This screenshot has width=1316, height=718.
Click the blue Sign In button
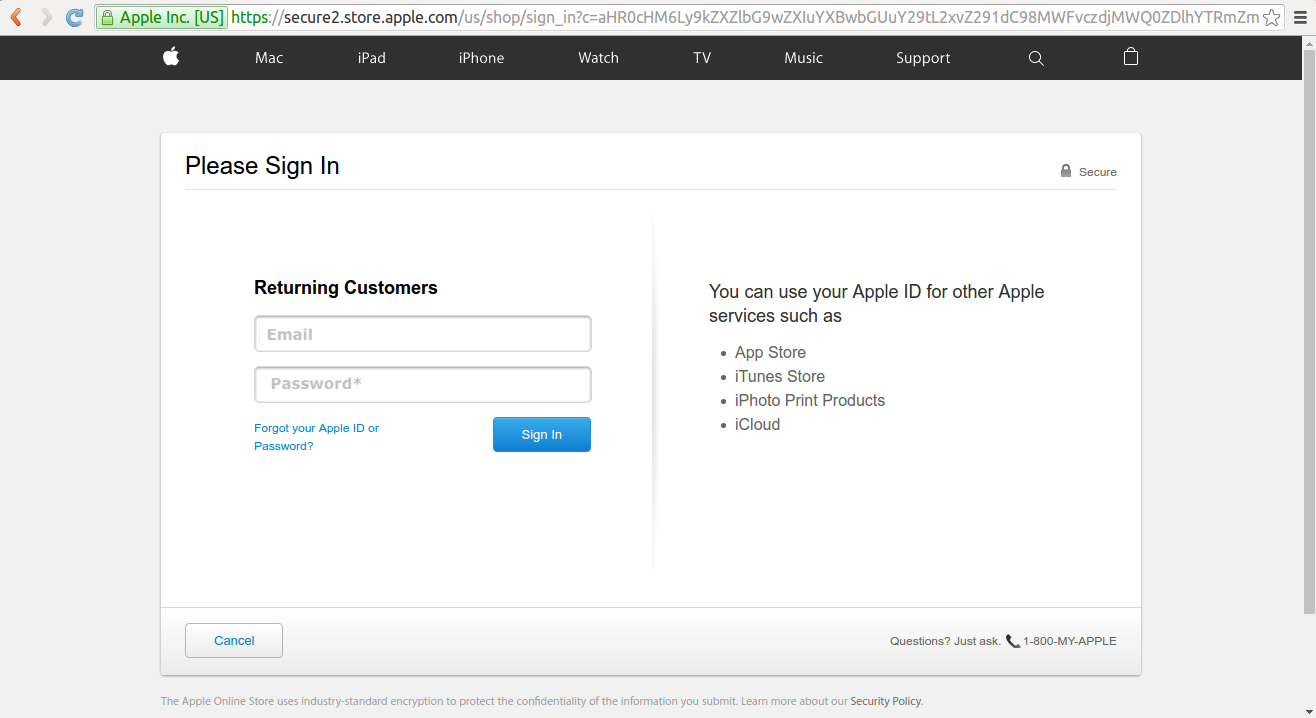click(542, 434)
